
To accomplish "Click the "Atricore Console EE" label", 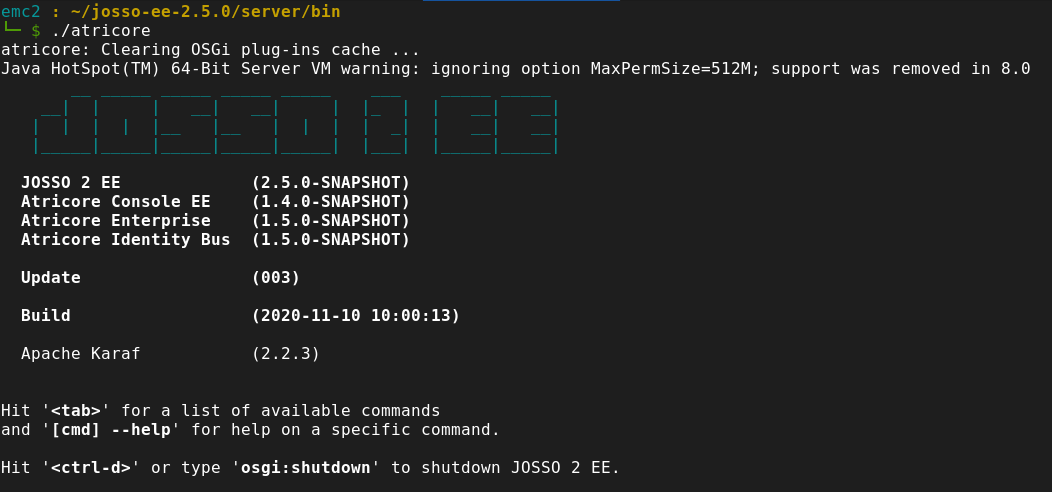I will (115, 202).
